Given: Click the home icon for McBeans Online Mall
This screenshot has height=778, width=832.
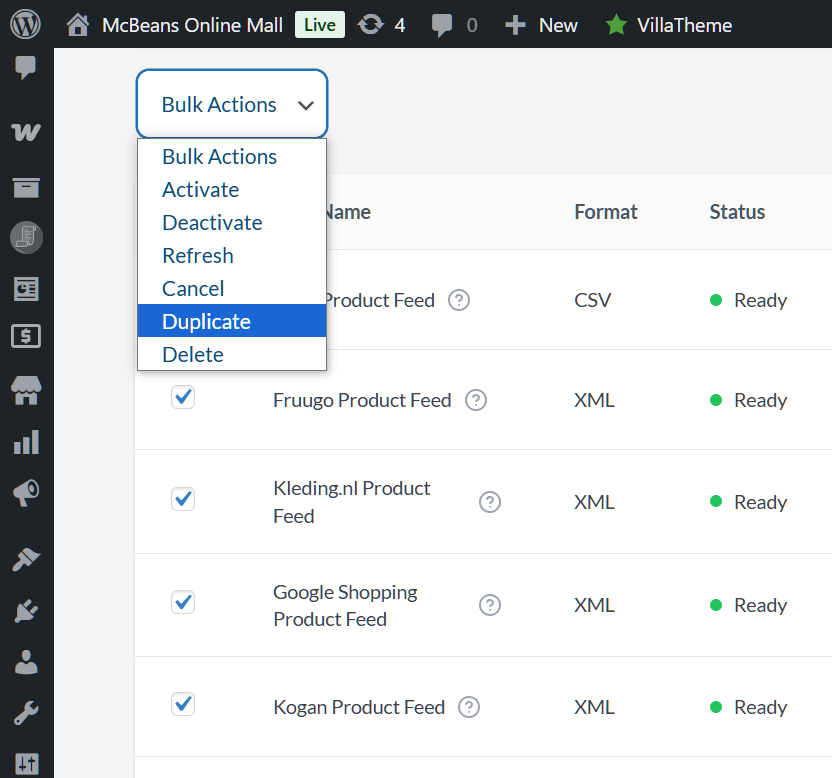Looking at the screenshot, I should [77, 25].
